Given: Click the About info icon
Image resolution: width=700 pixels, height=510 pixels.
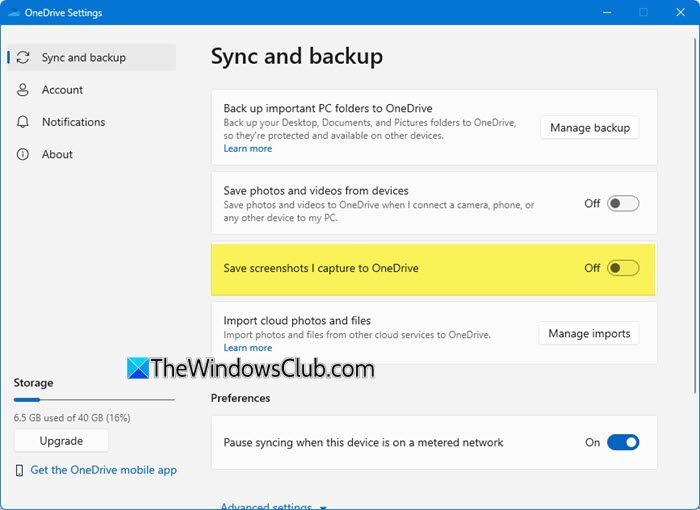Looking at the screenshot, I should (23, 154).
